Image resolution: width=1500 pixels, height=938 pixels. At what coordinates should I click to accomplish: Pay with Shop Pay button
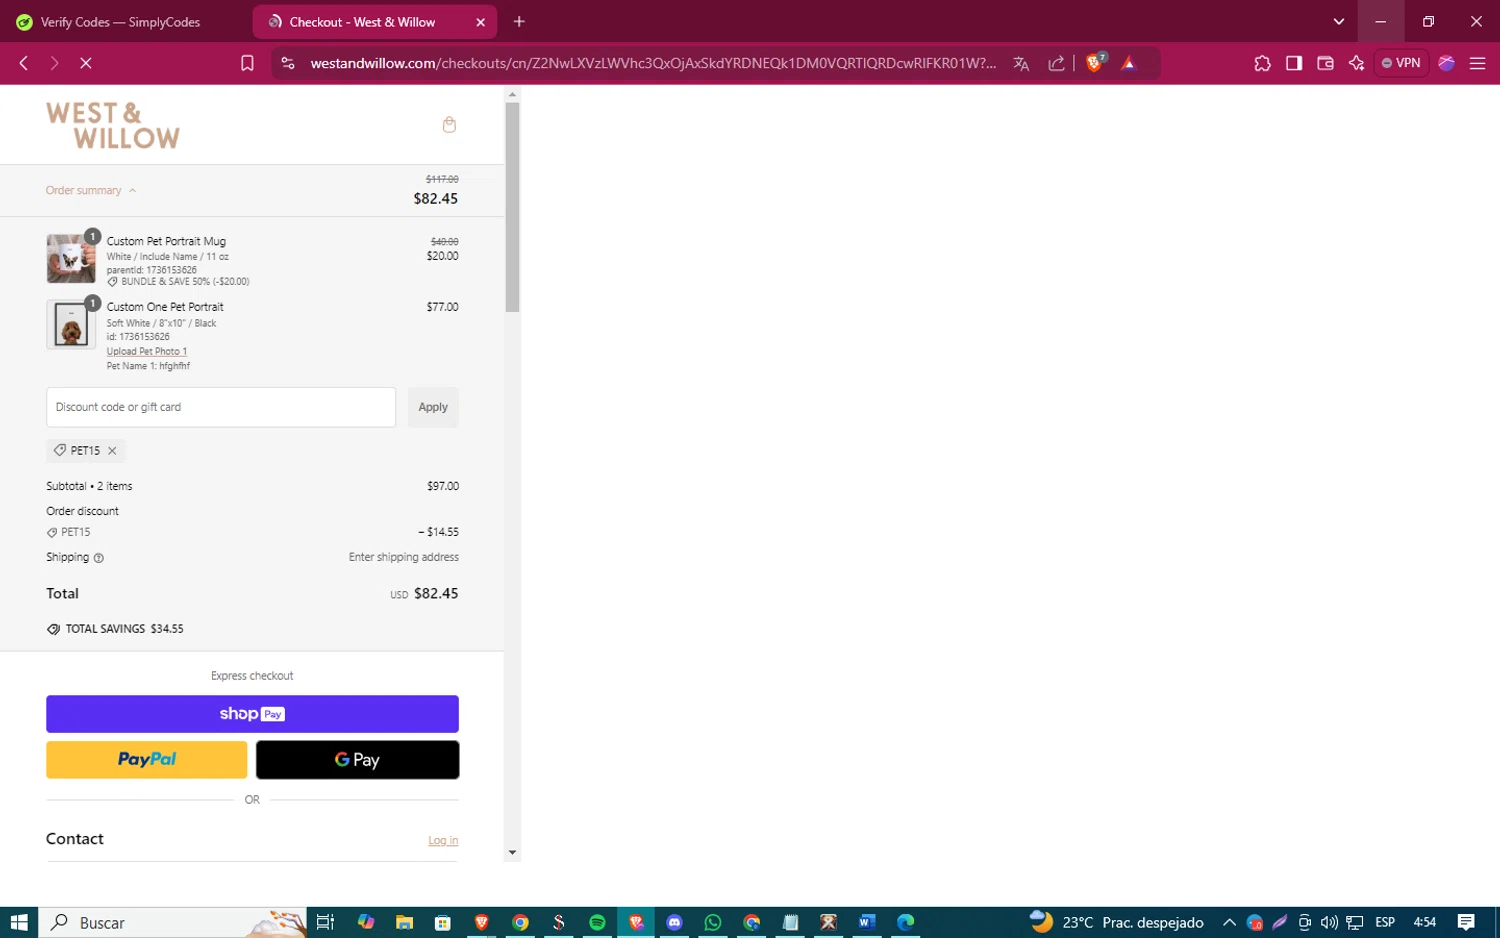252,714
